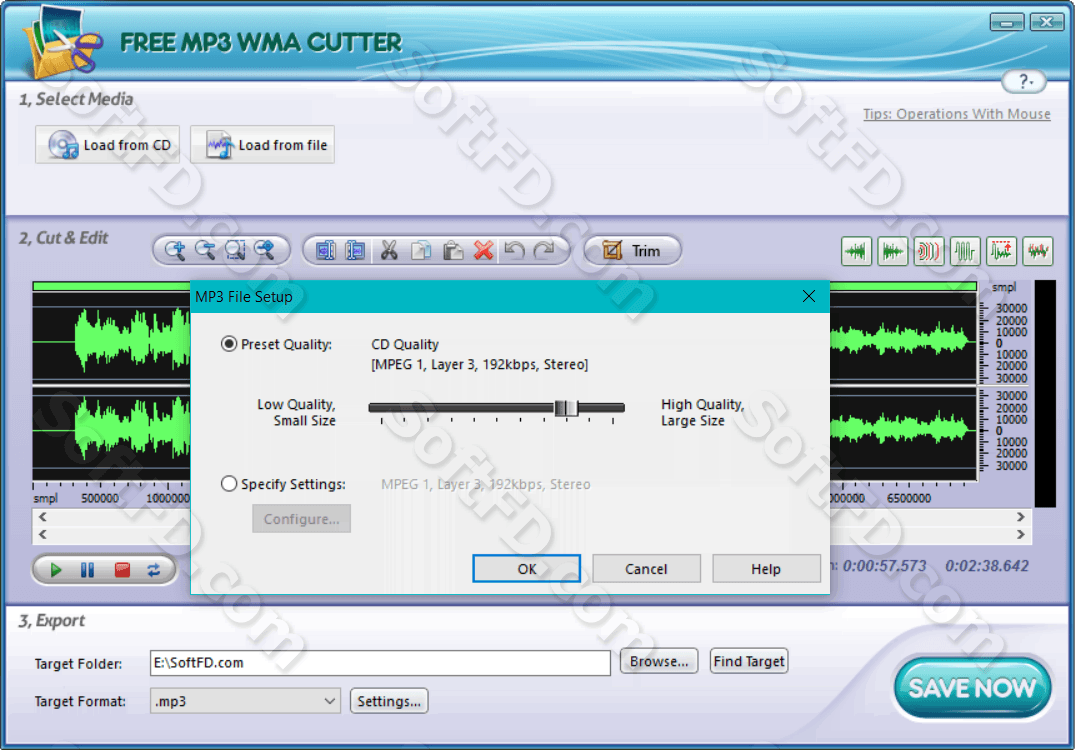
Task: Play the loaded audio
Action: (x=56, y=570)
